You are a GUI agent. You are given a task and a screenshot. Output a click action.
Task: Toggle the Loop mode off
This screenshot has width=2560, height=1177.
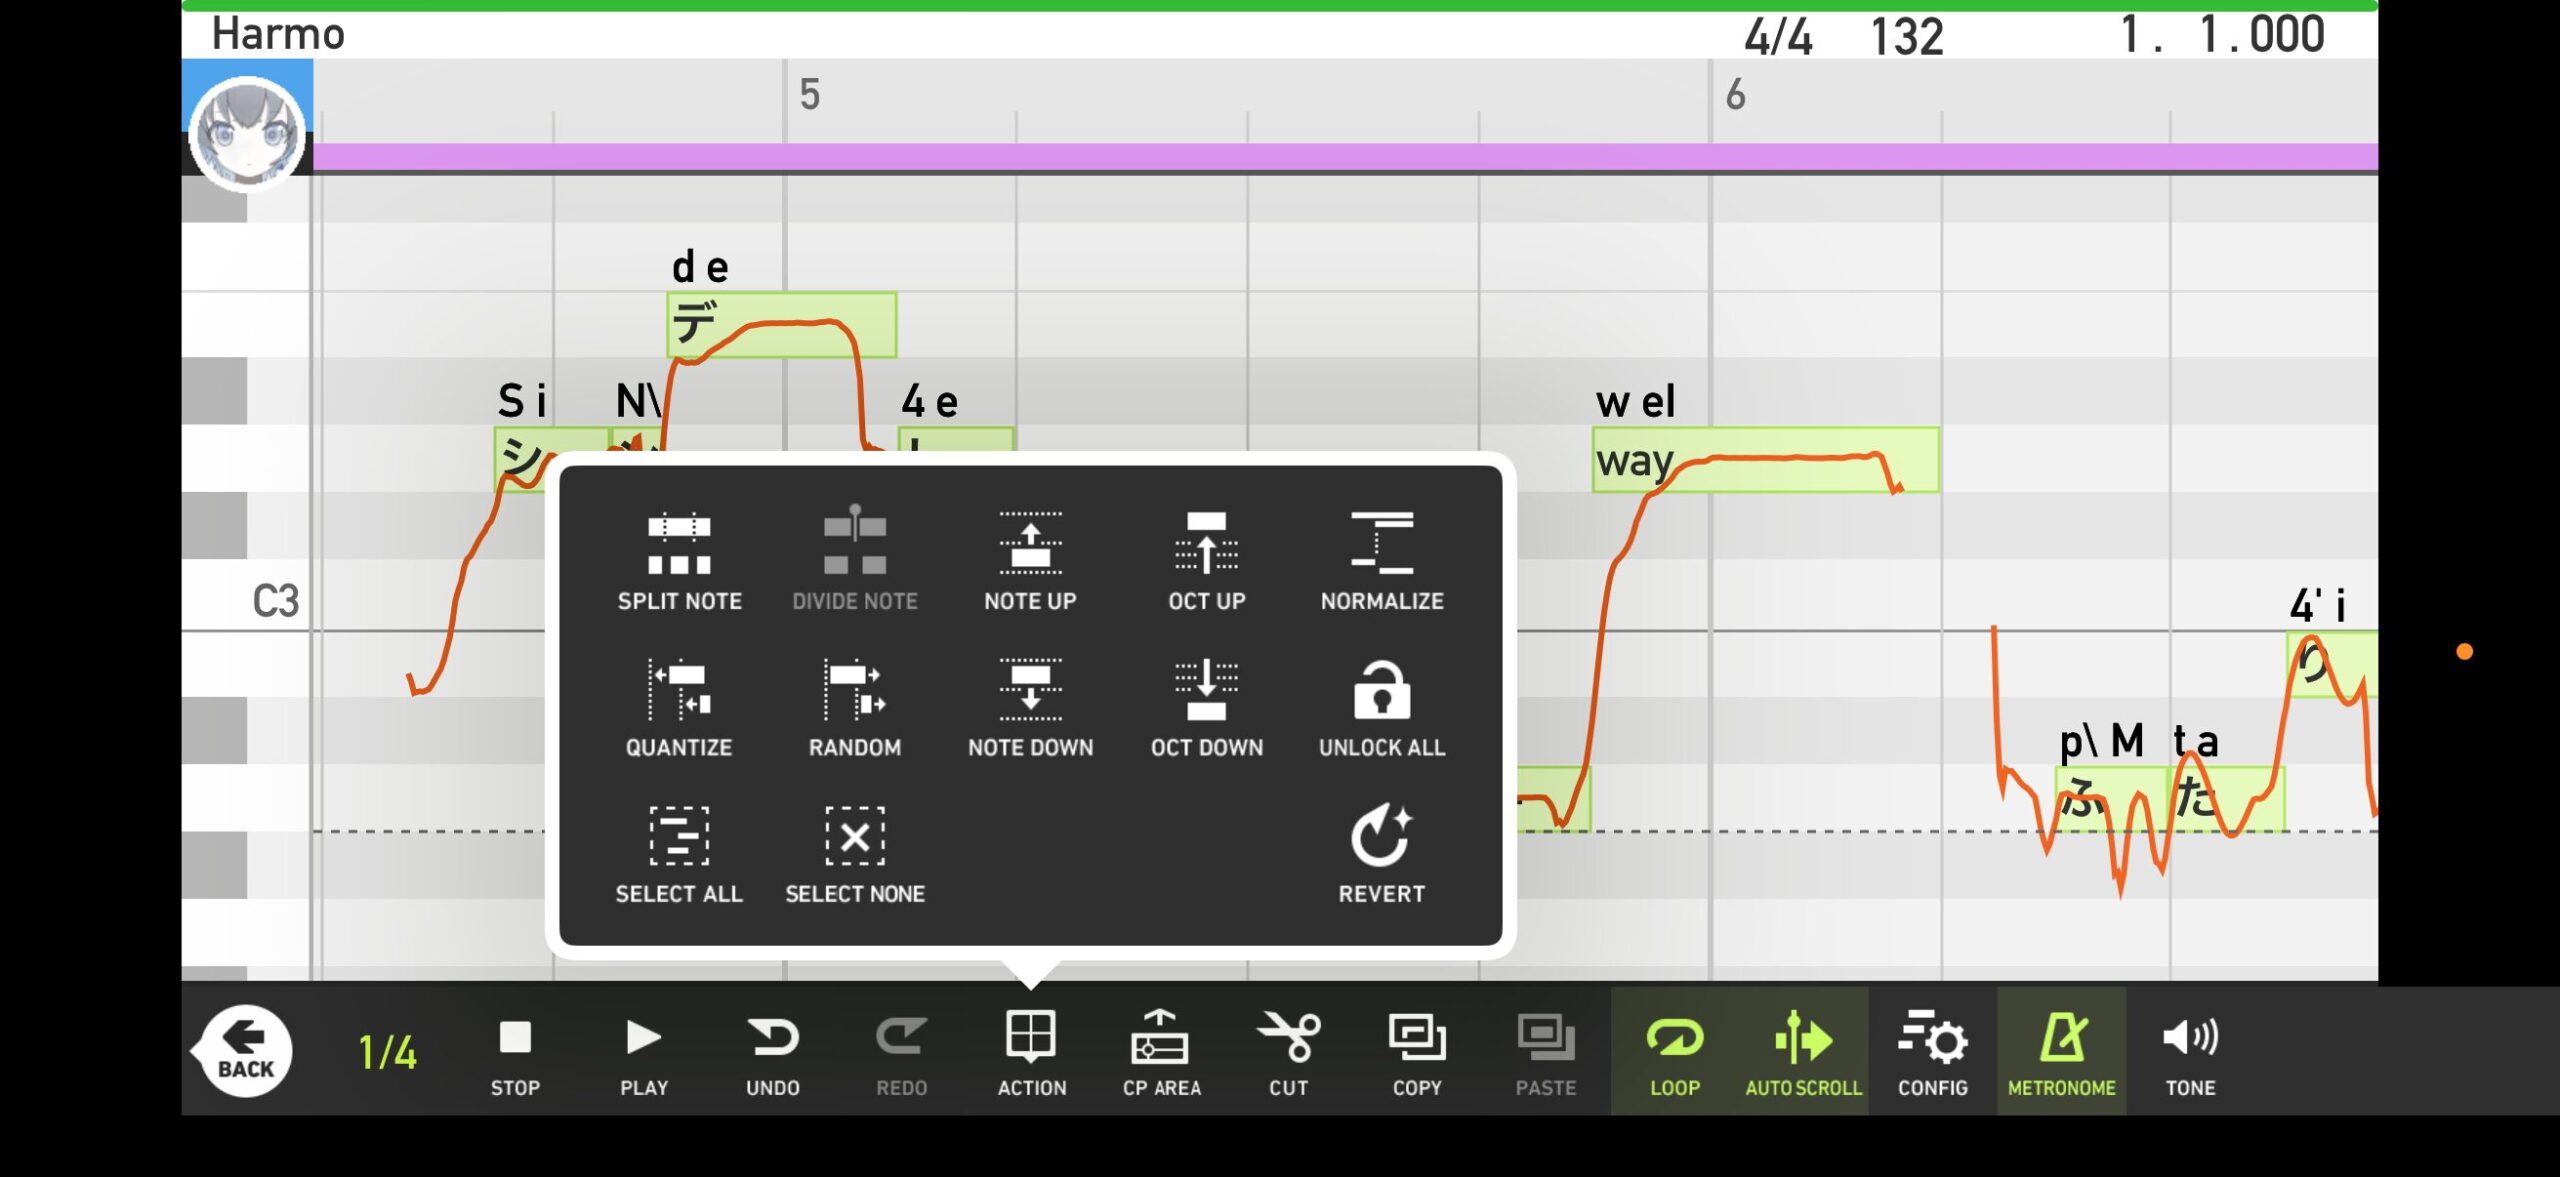click(x=1674, y=1051)
